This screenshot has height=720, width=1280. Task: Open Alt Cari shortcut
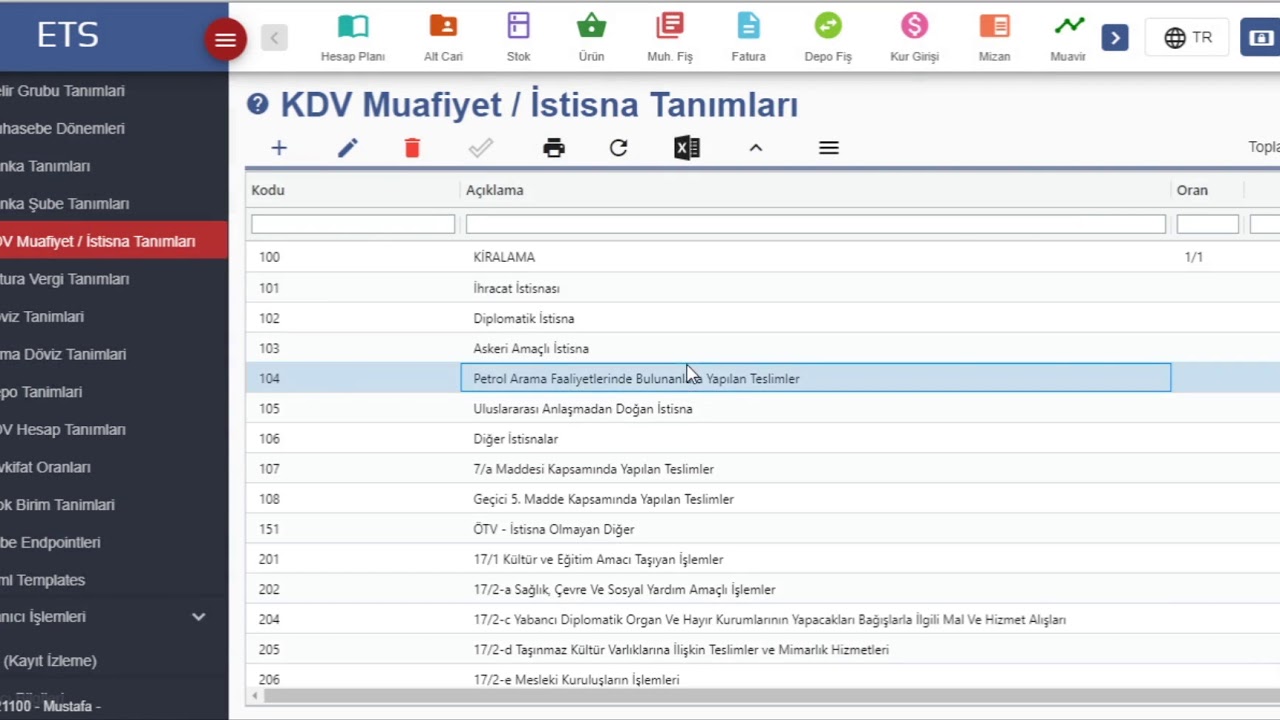[x=443, y=38]
